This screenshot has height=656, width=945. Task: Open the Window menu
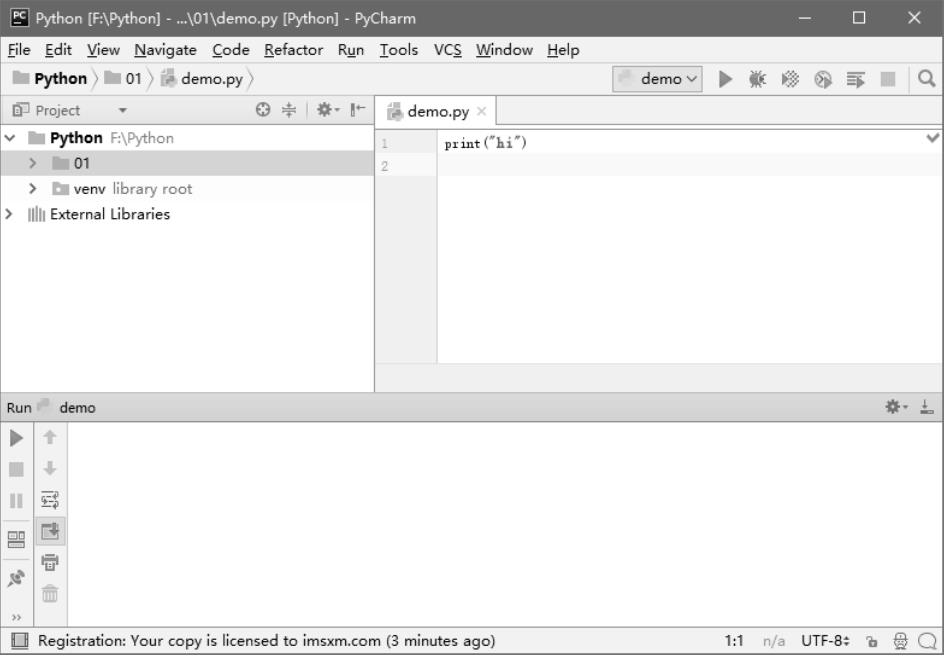pyautogui.click(x=504, y=50)
